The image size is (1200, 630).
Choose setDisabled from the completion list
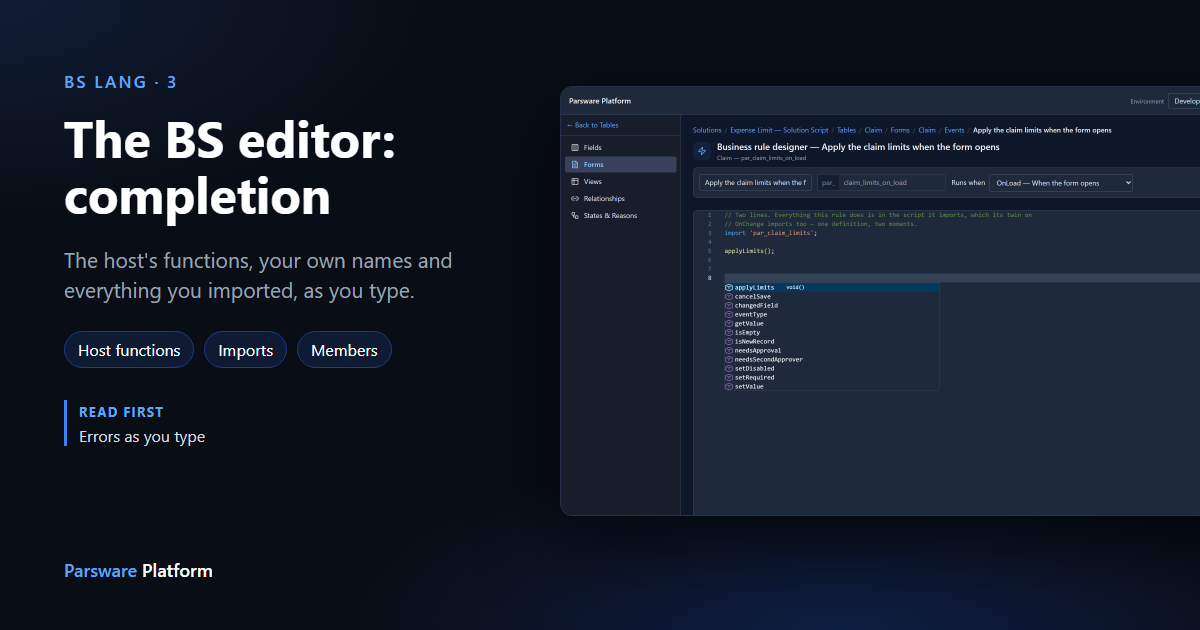tap(831, 369)
